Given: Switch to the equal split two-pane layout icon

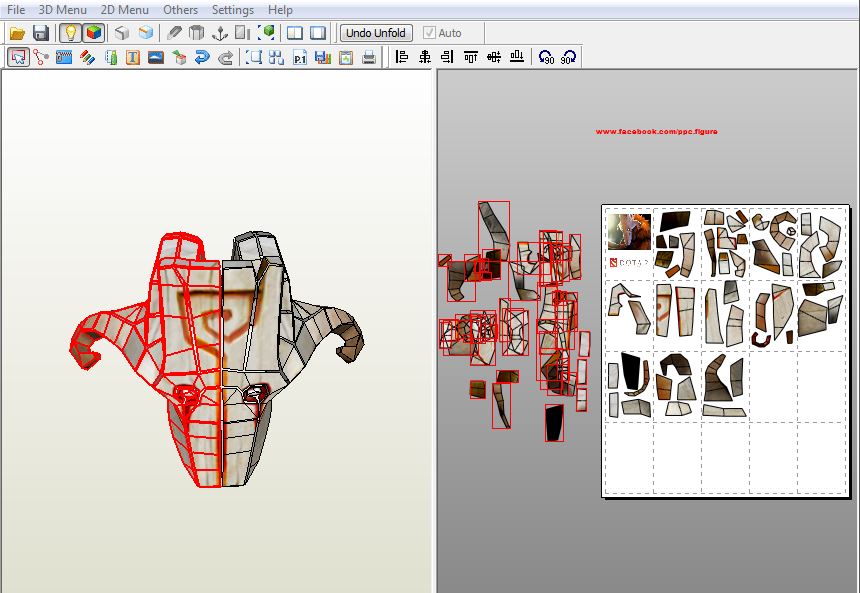Looking at the screenshot, I should tap(295, 33).
